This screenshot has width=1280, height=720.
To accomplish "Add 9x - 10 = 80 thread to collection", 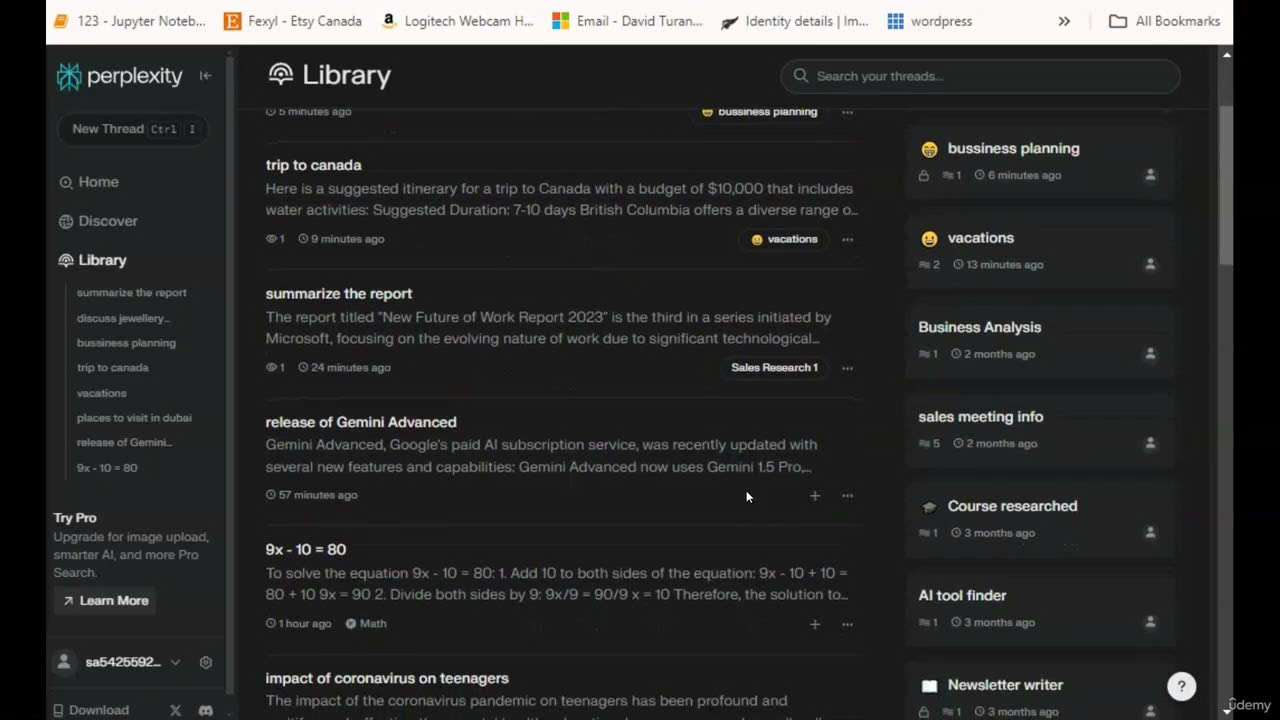I will point(815,624).
